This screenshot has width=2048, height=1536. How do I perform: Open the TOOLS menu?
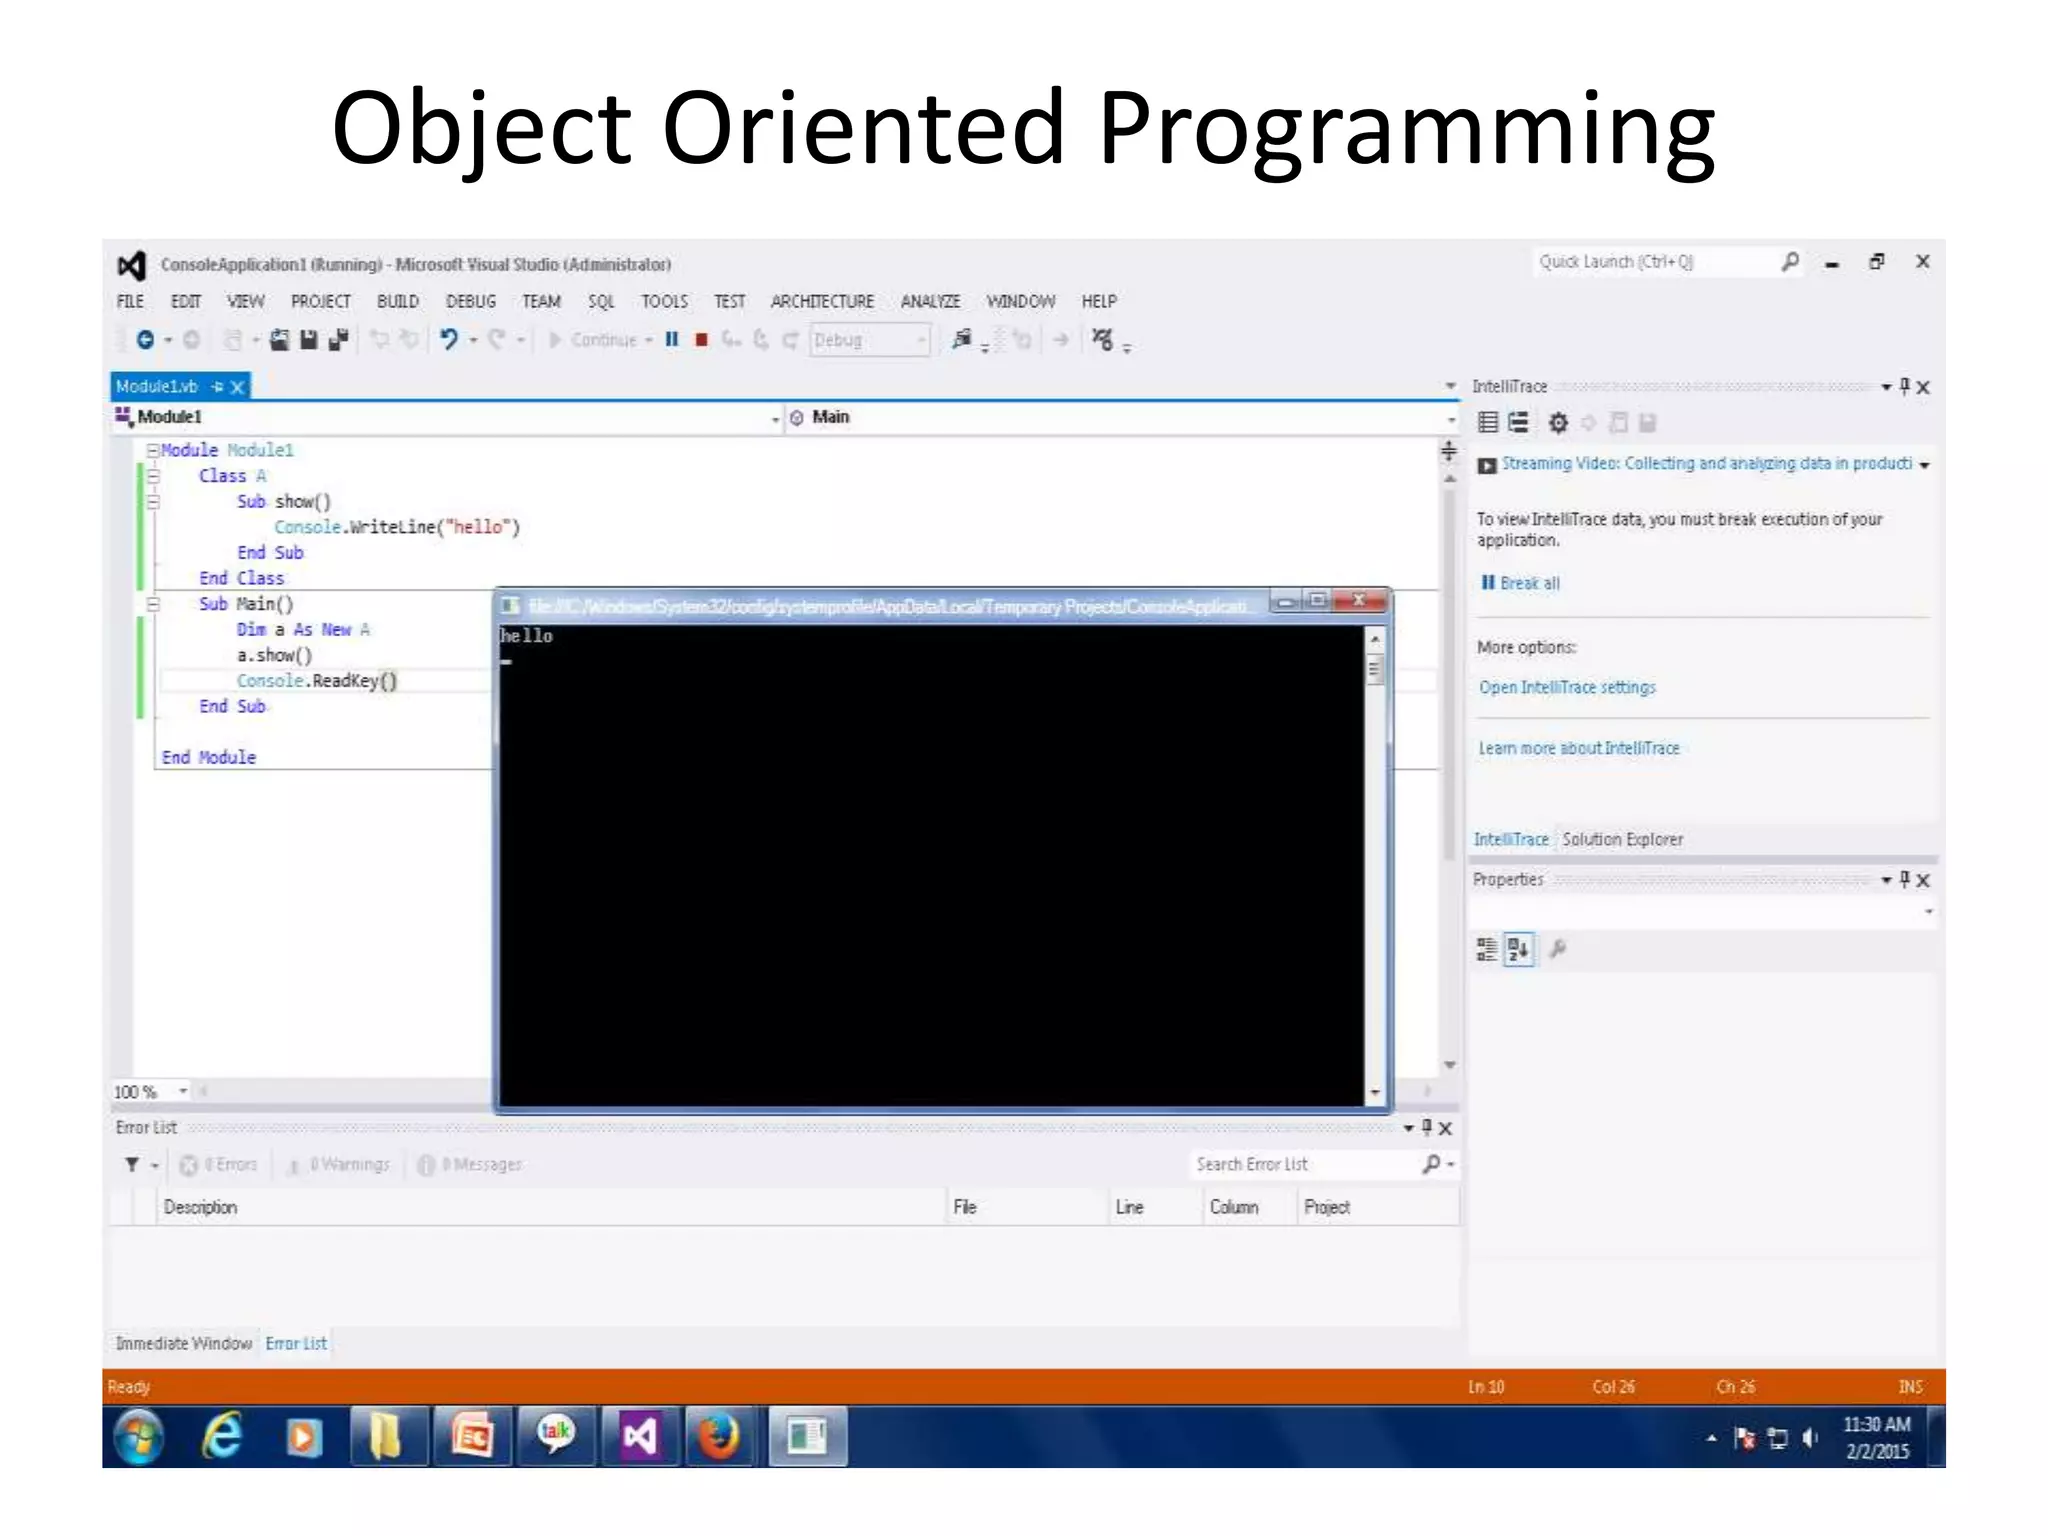(x=664, y=301)
